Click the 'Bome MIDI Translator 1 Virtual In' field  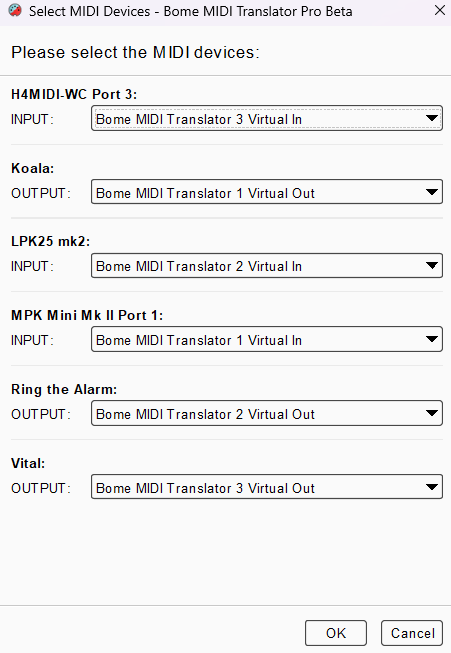click(267, 339)
